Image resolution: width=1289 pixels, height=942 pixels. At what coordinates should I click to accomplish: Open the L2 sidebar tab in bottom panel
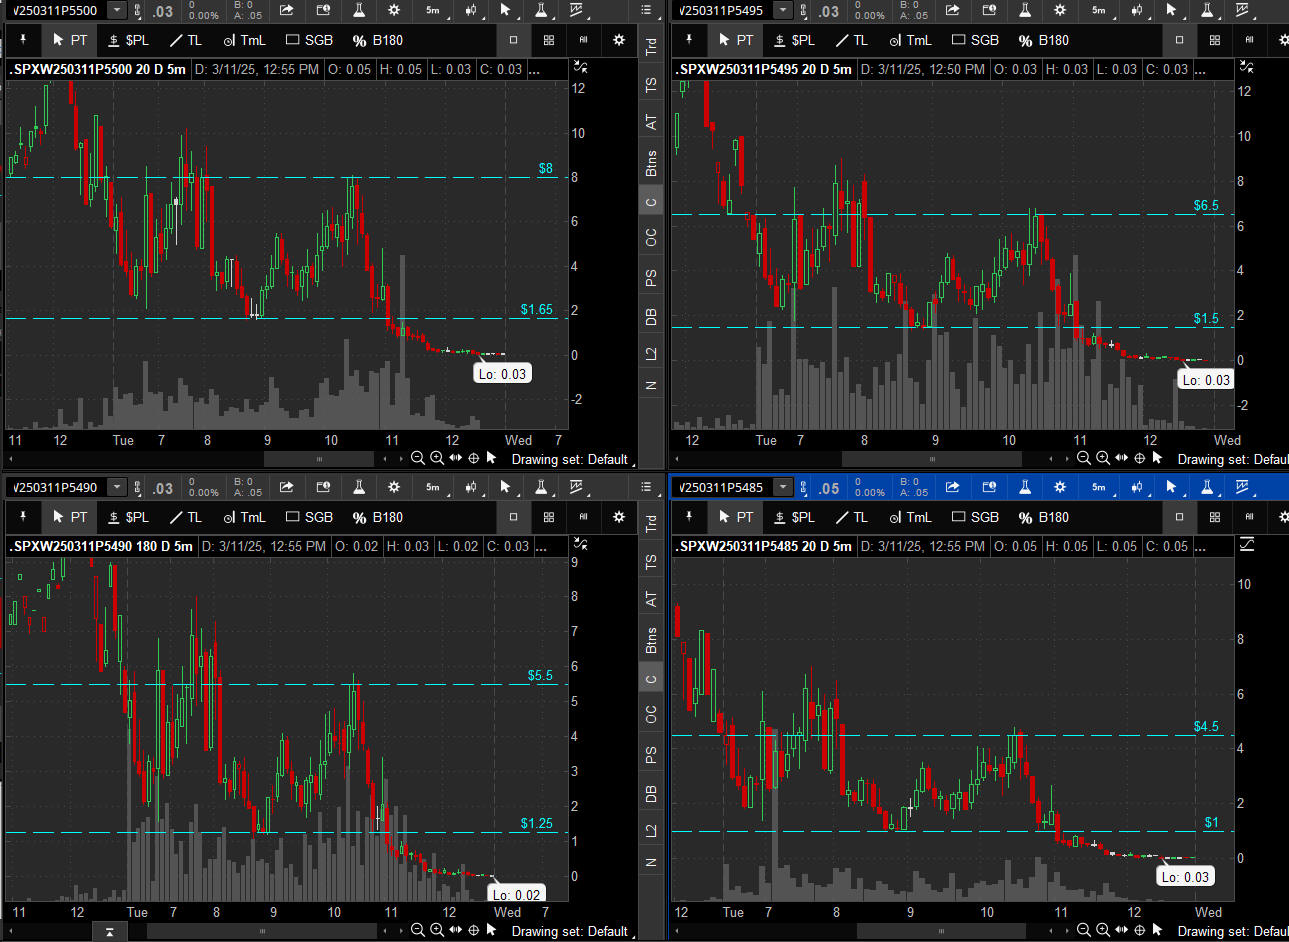651,830
